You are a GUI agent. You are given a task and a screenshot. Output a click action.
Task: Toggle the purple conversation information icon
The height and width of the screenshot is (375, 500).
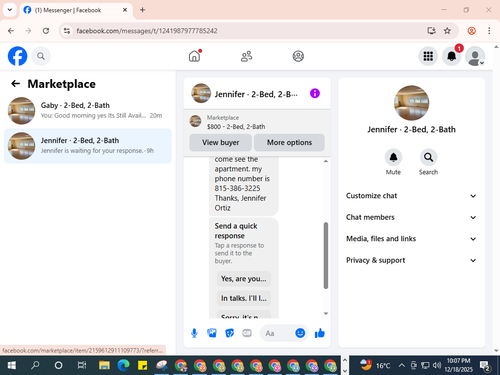[315, 93]
